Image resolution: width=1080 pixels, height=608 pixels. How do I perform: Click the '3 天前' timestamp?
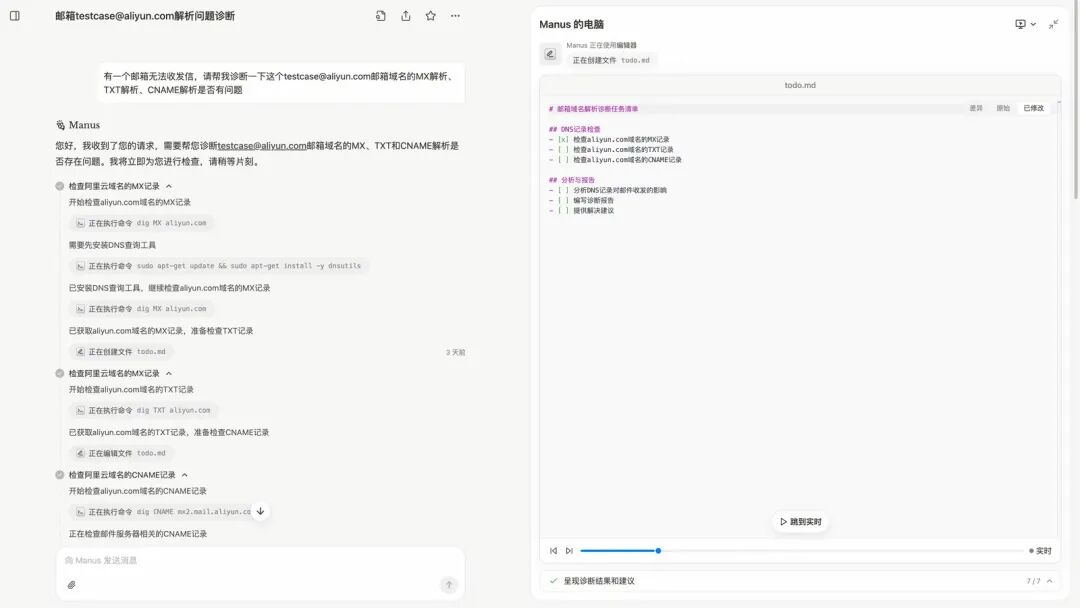click(455, 353)
